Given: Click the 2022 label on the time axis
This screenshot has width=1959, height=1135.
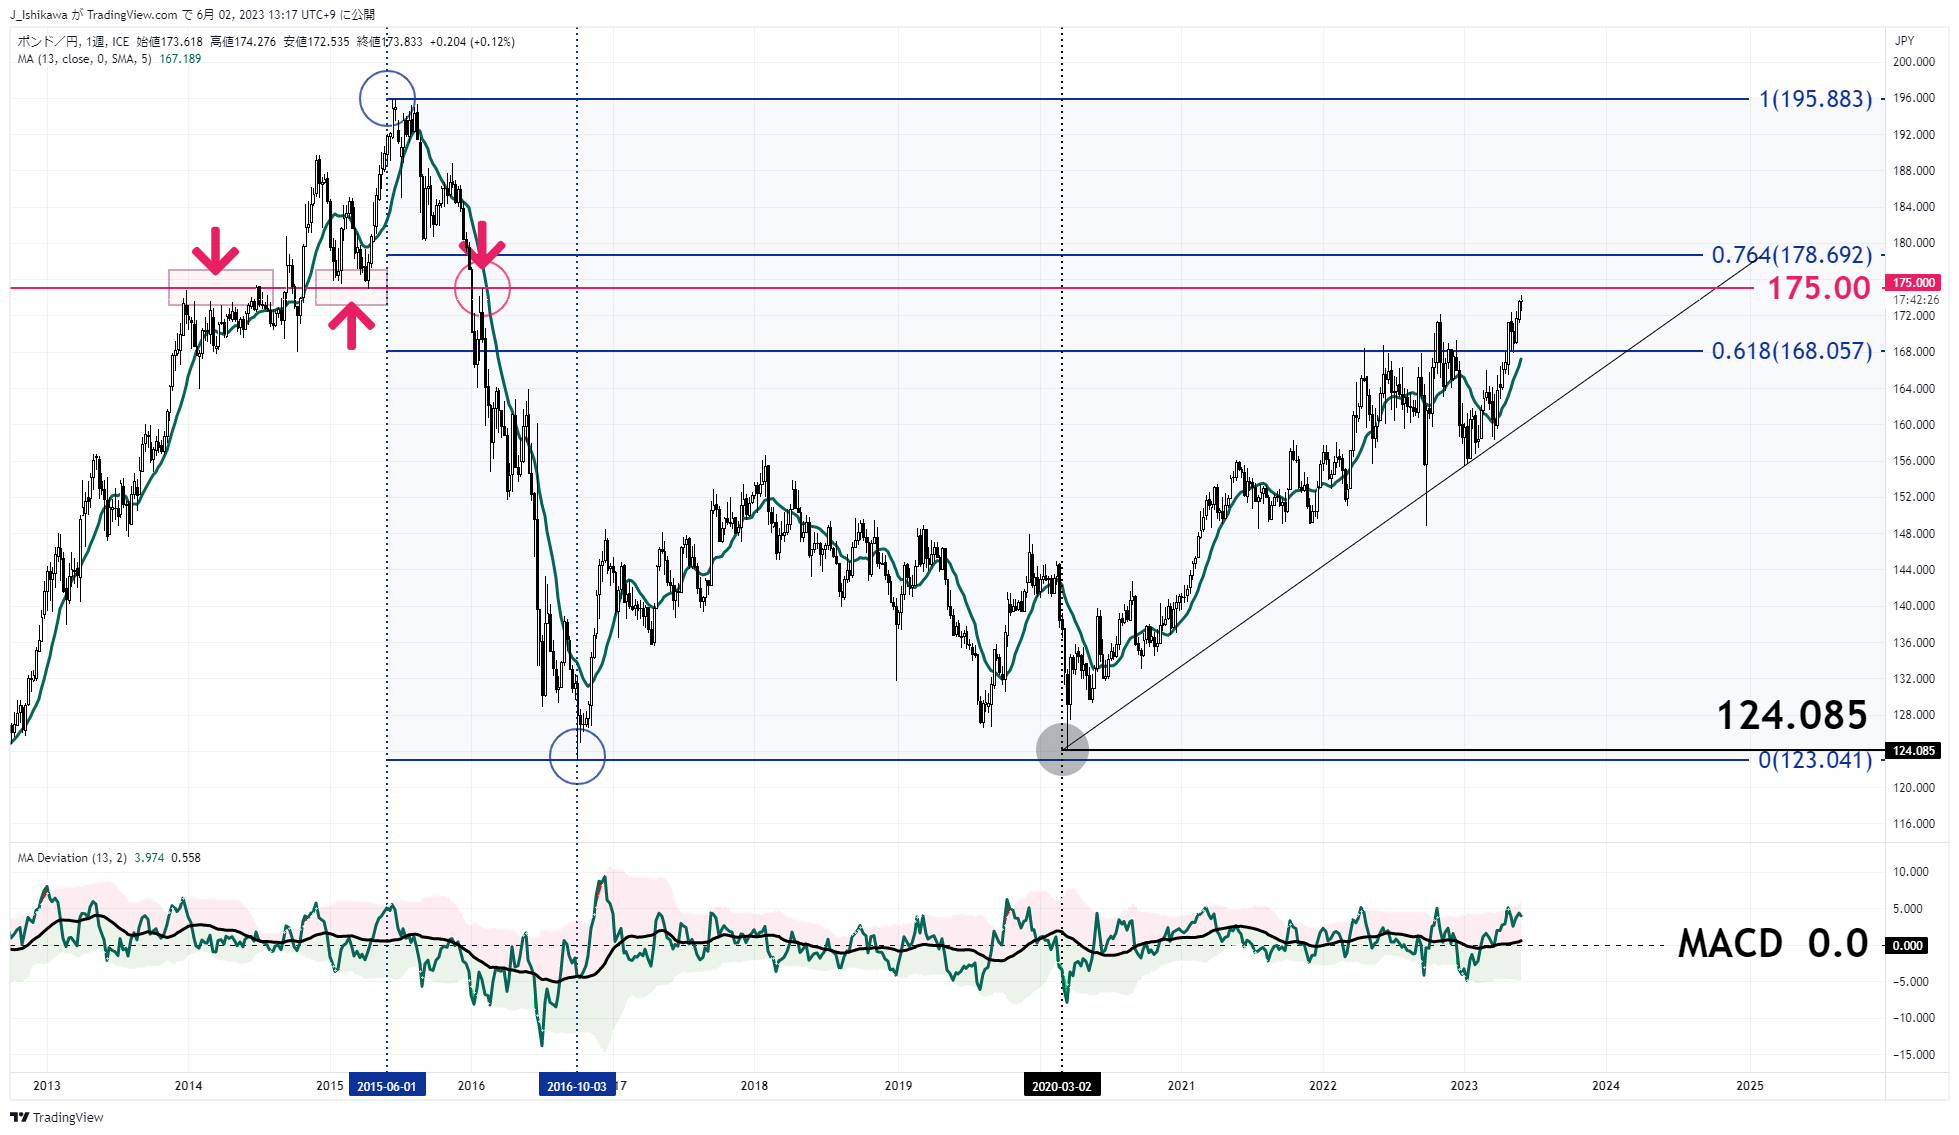Looking at the screenshot, I should (x=1323, y=1086).
